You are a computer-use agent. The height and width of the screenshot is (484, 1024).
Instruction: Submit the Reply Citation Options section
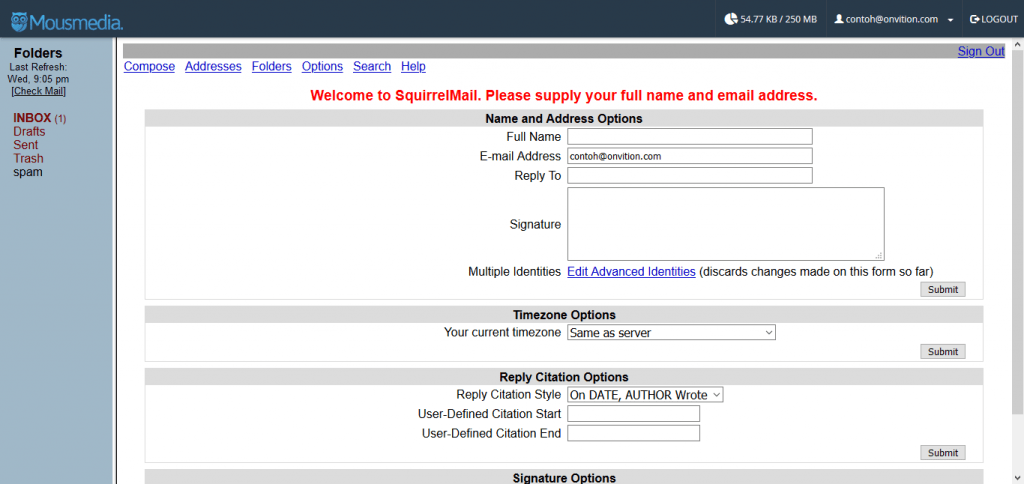pyautogui.click(x=942, y=453)
